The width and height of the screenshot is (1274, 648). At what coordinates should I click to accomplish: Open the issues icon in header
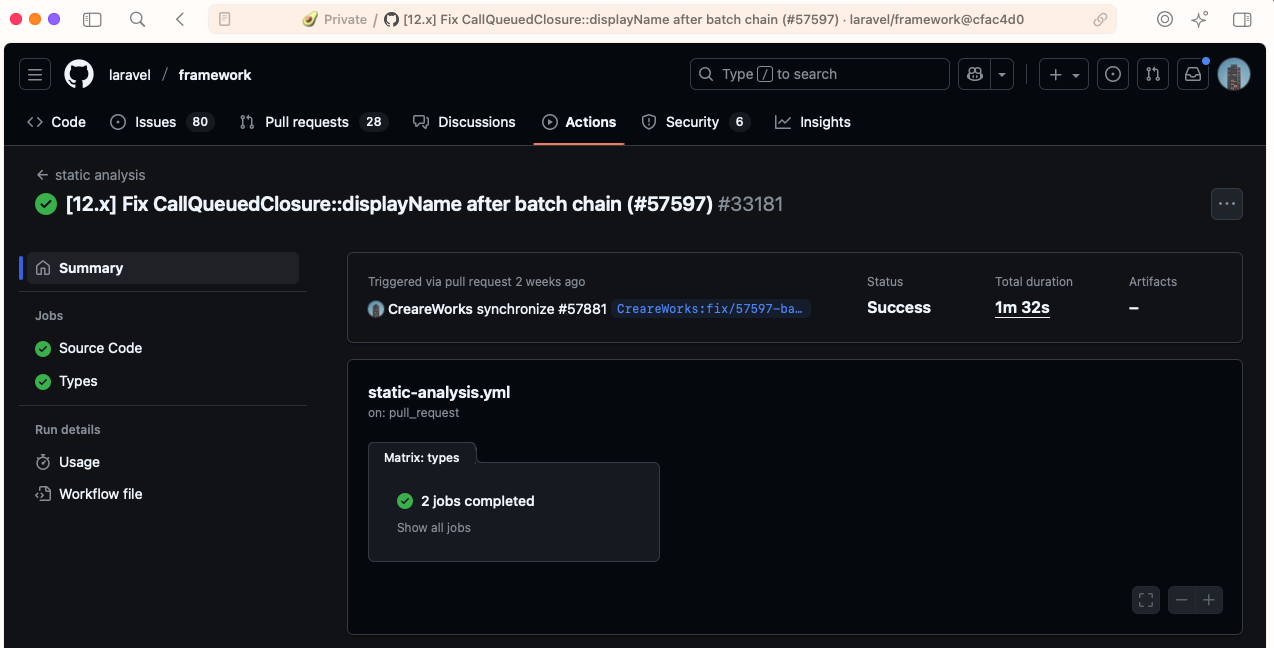pos(1113,75)
